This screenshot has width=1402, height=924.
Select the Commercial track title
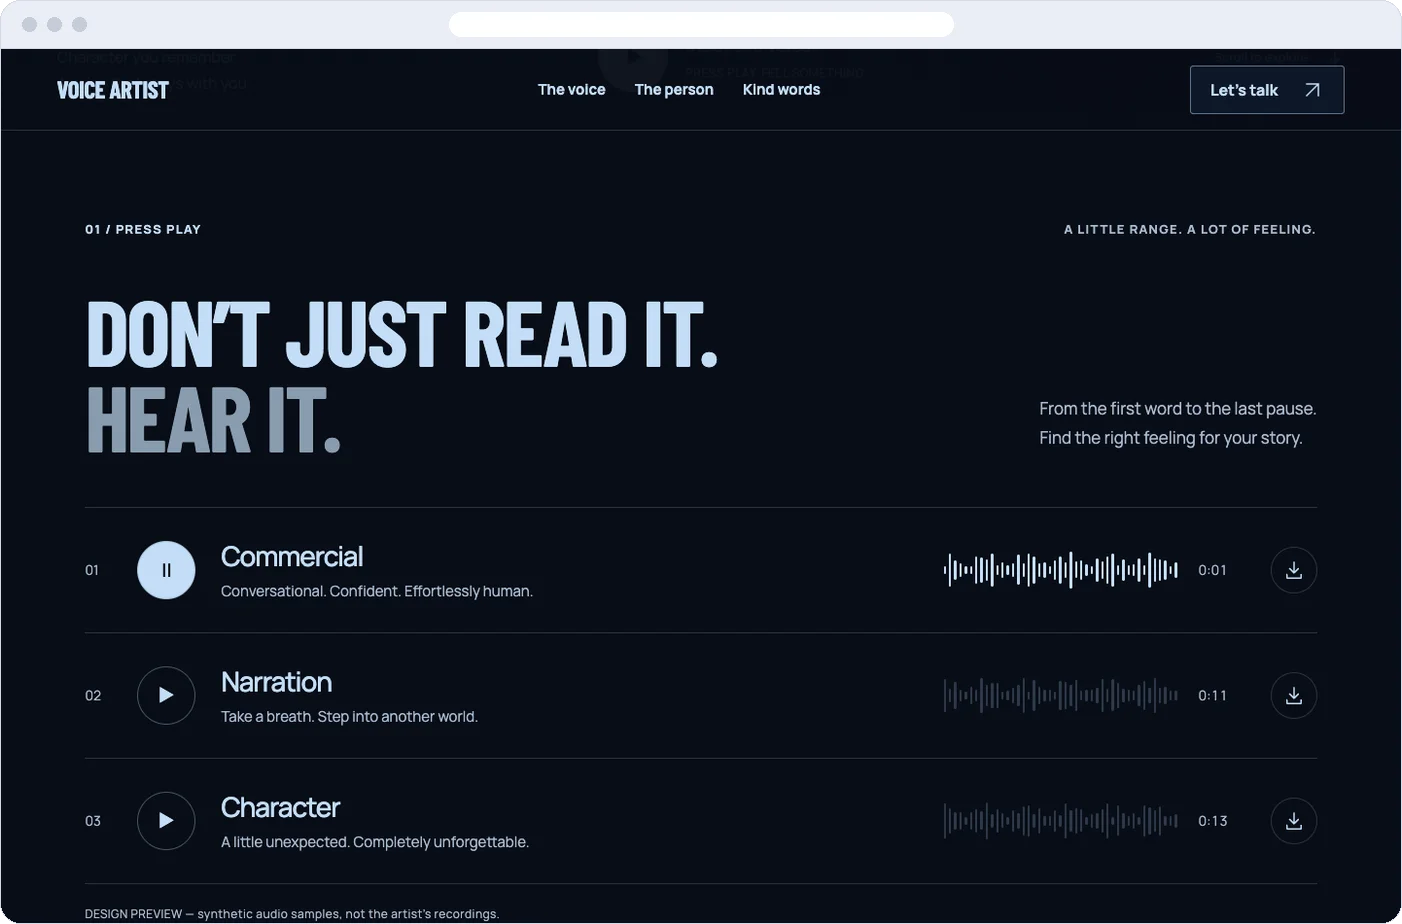[292, 557]
